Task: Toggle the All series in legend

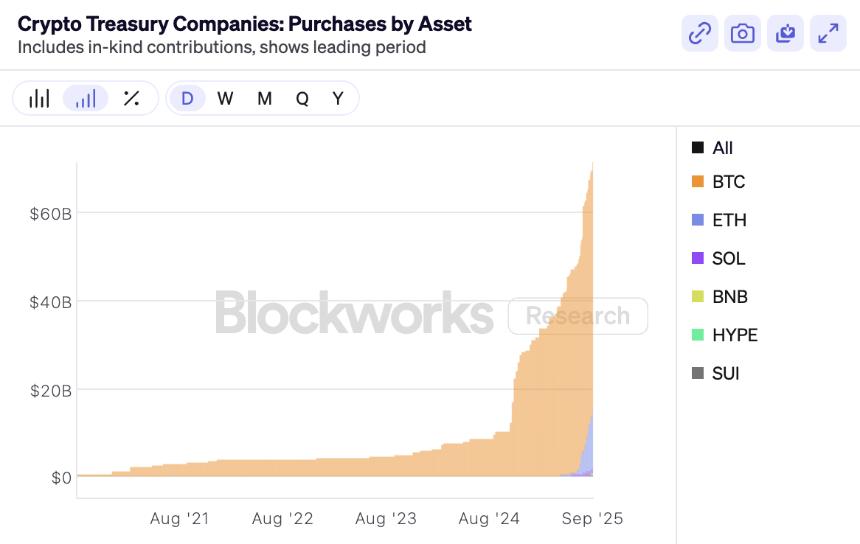Action: click(x=722, y=148)
